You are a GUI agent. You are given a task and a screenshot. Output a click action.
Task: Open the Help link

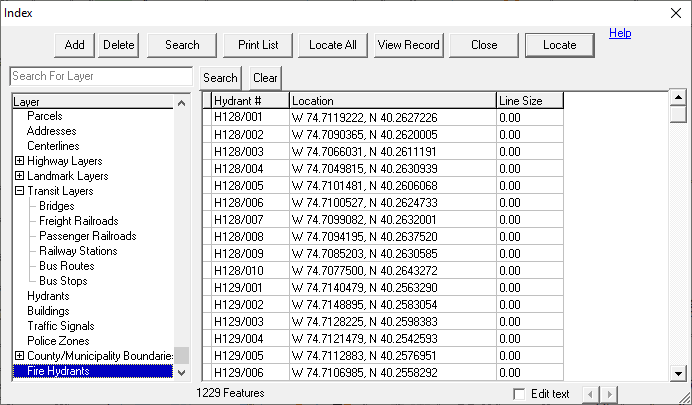click(620, 34)
